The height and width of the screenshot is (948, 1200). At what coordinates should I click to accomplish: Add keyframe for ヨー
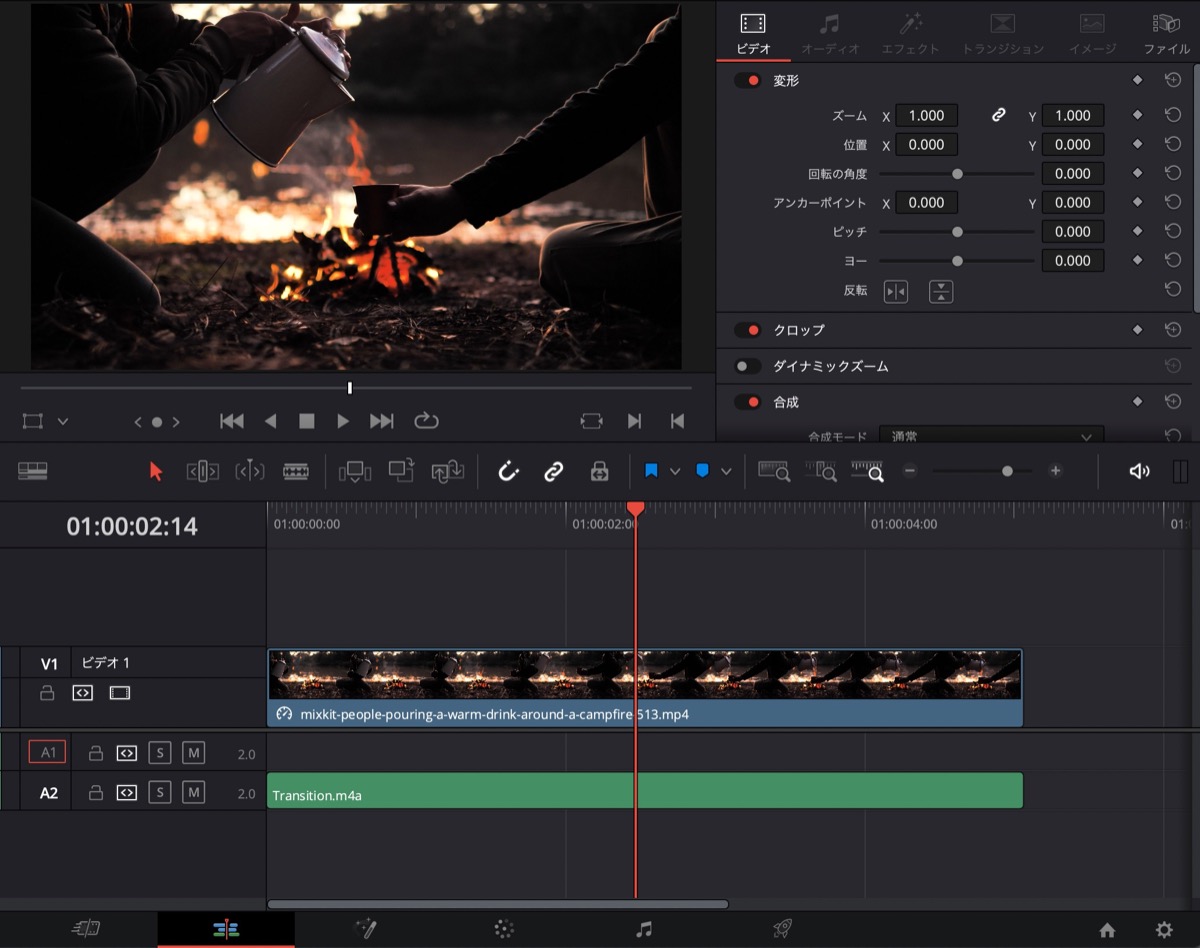1137,261
